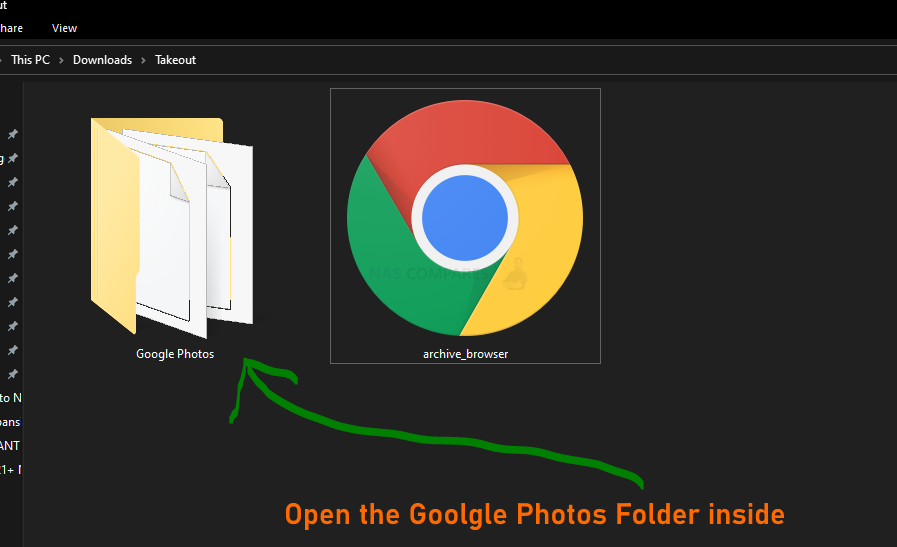Open the Google Photos folder icon

(x=172, y=228)
